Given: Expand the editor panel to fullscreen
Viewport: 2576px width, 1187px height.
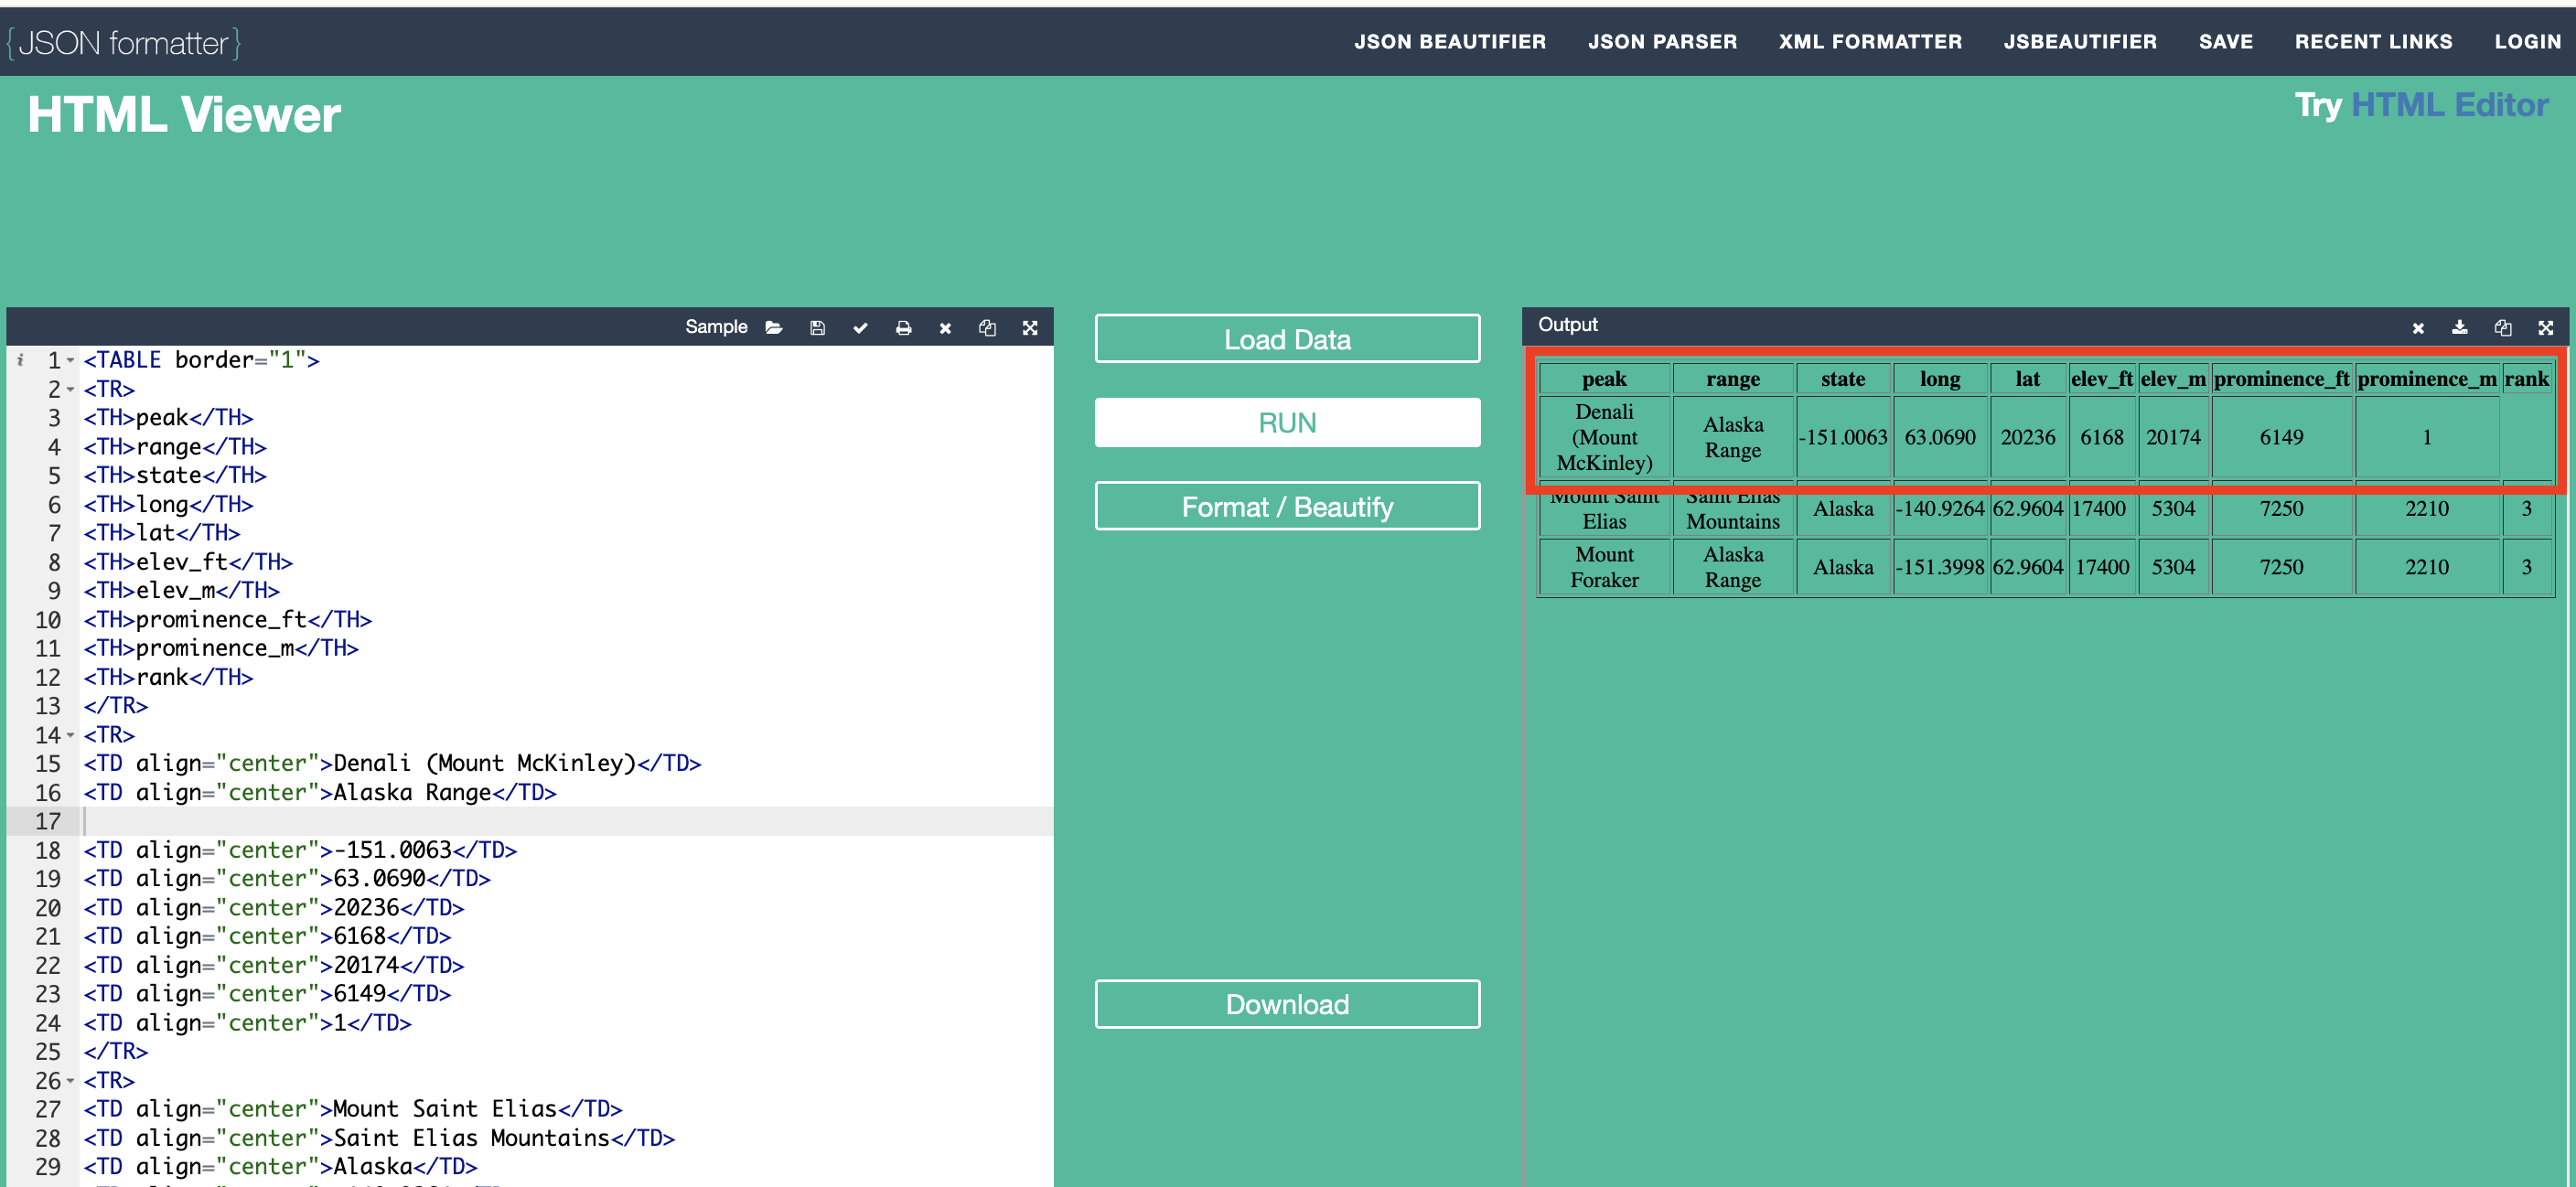Looking at the screenshot, I should (x=1030, y=328).
